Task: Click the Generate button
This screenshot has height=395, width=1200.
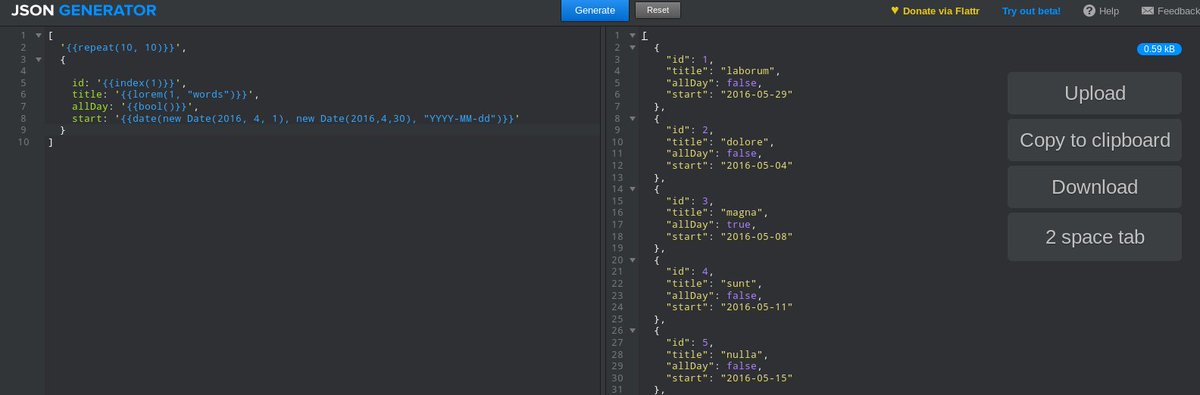Action: 595,10
